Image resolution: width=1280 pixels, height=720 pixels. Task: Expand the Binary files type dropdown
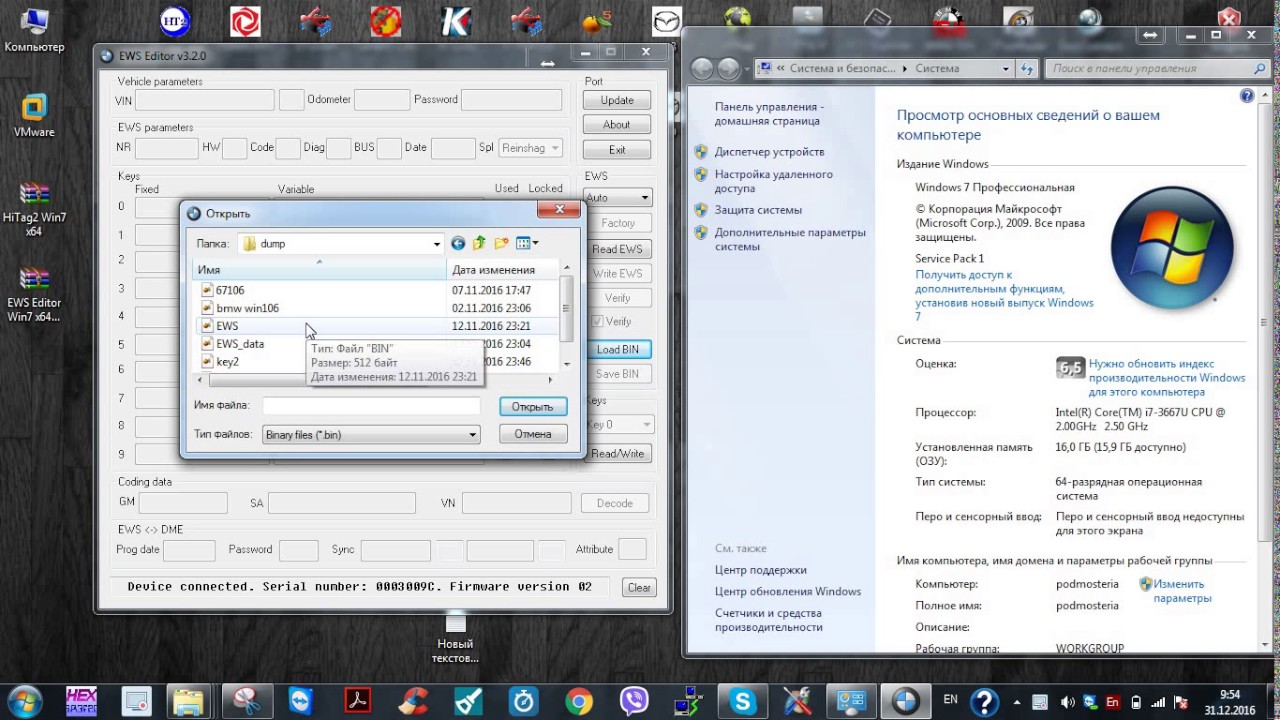pyautogui.click(x=473, y=435)
